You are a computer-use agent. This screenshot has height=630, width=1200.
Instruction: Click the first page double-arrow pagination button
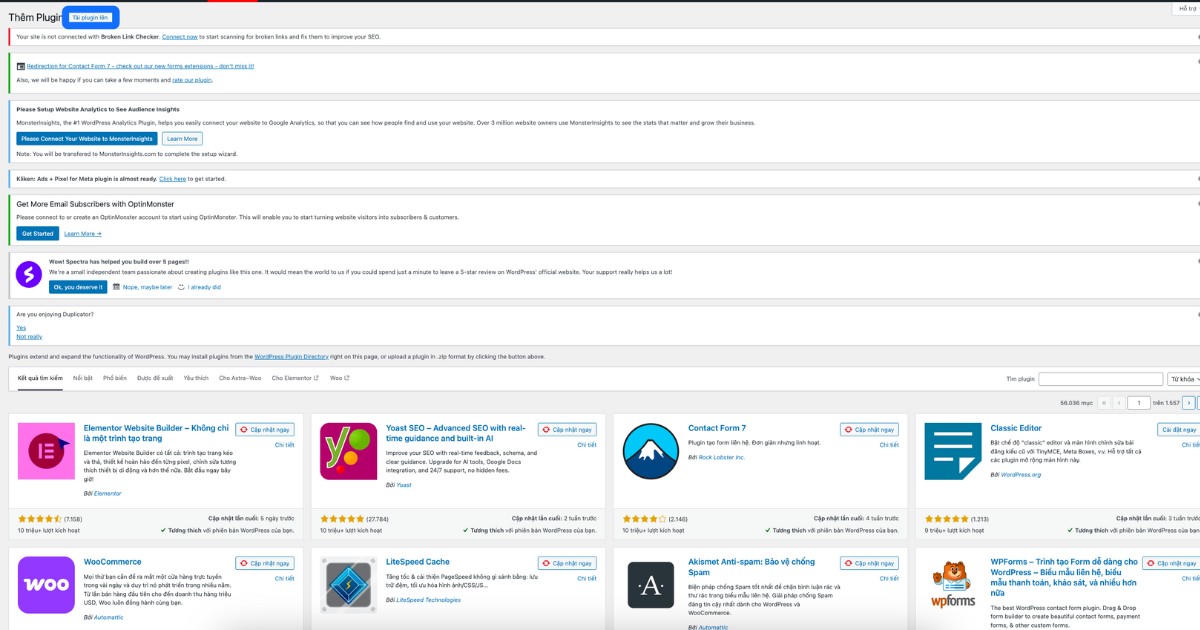(x=1104, y=403)
